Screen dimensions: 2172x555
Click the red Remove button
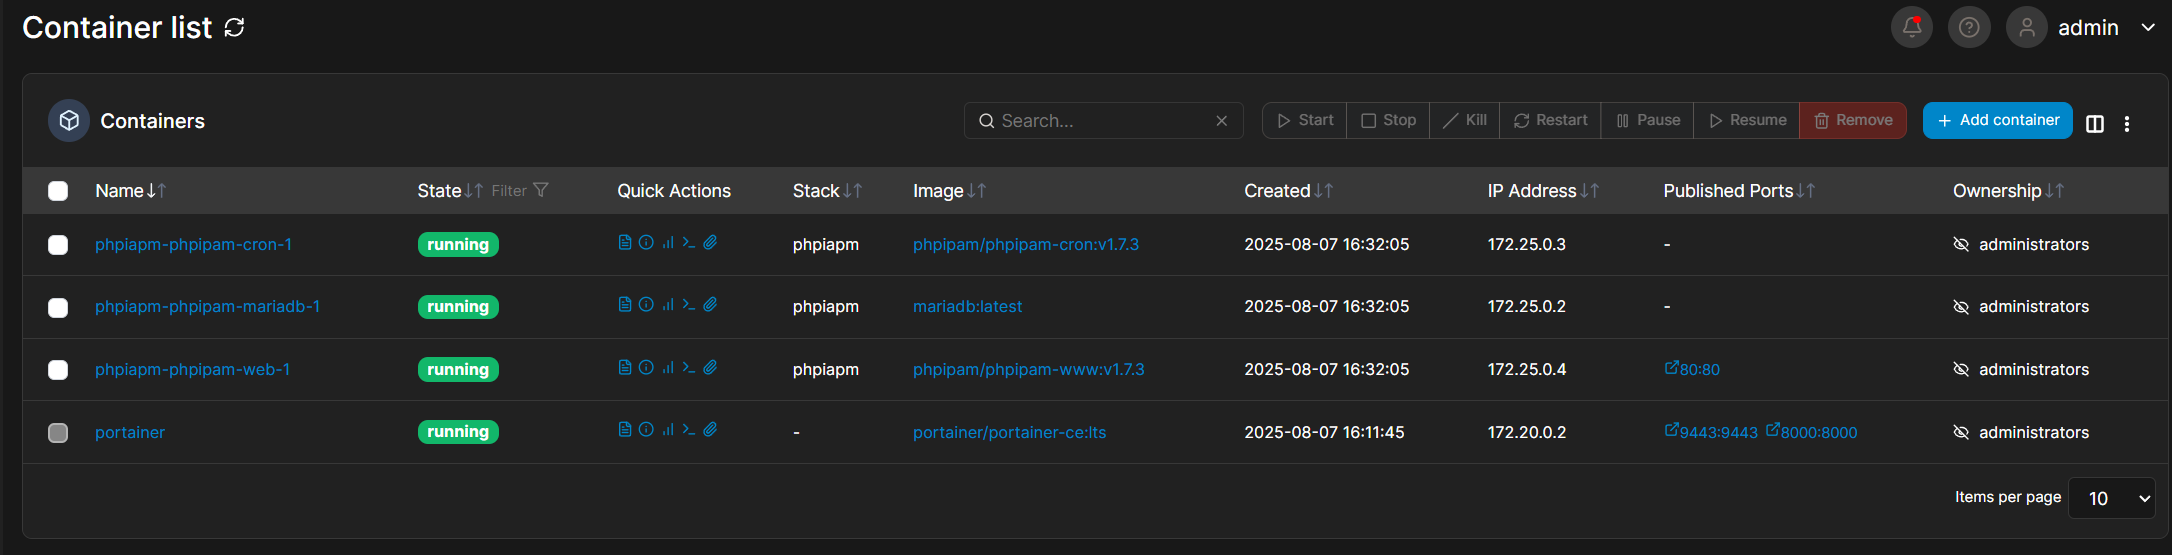click(1853, 120)
